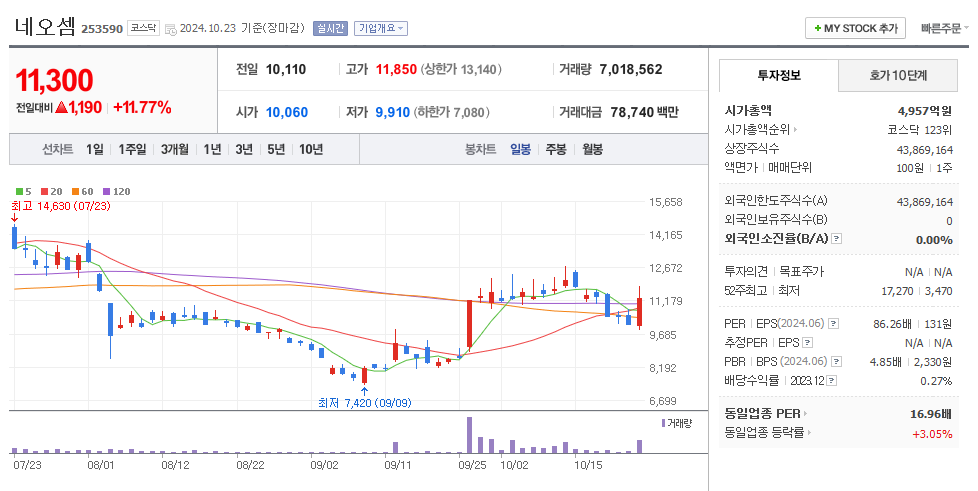978x491 pixels.
Task: Click the 거래대금 value 78,740 백만
Action: pyautogui.click(x=644, y=112)
